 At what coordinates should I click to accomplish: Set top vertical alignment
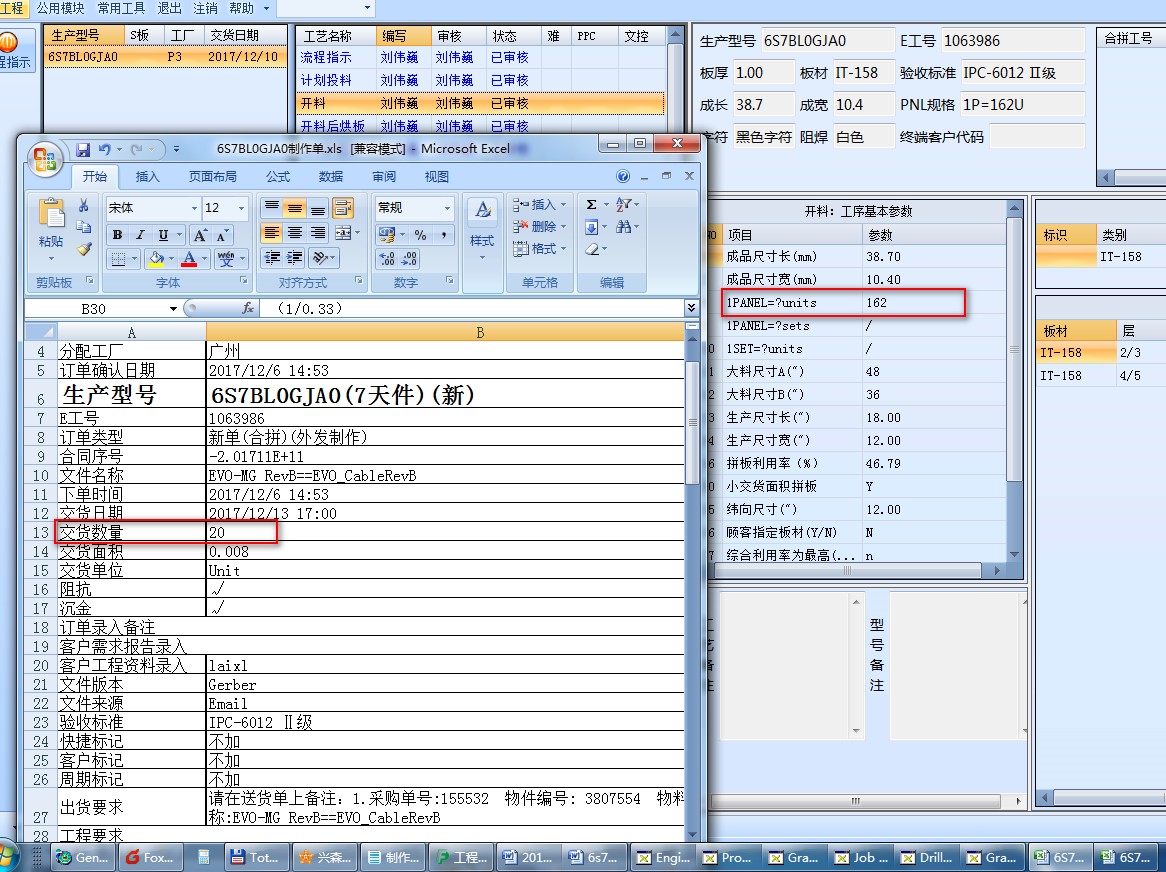tap(272, 207)
